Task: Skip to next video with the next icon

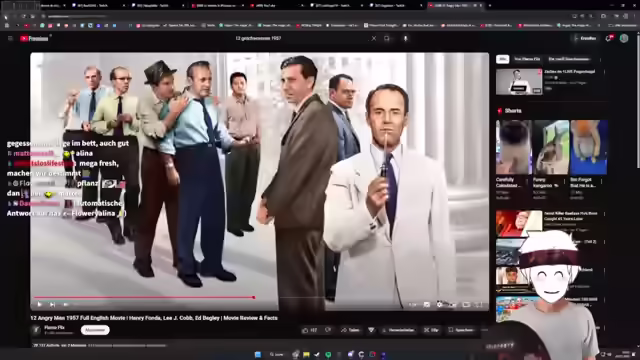Action: point(52,304)
